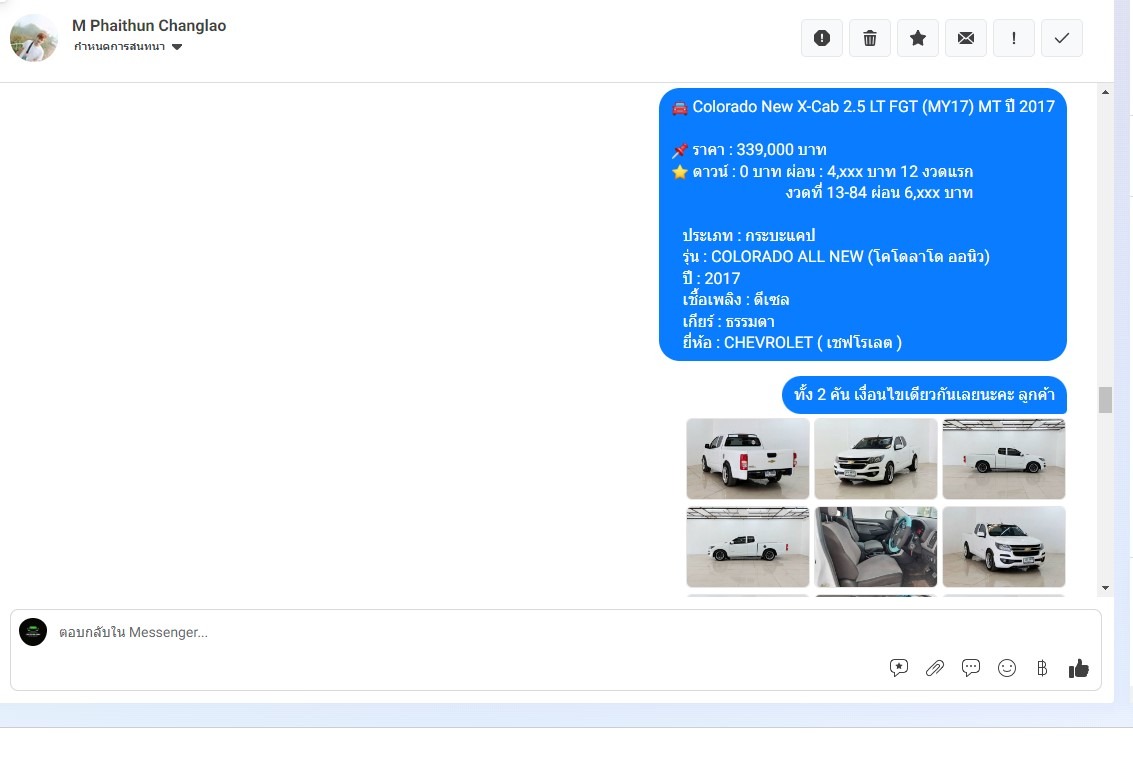The width and height of the screenshot is (1133, 770).
Task: Open second-row right front-angle pickup photo
Action: click(x=1004, y=547)
